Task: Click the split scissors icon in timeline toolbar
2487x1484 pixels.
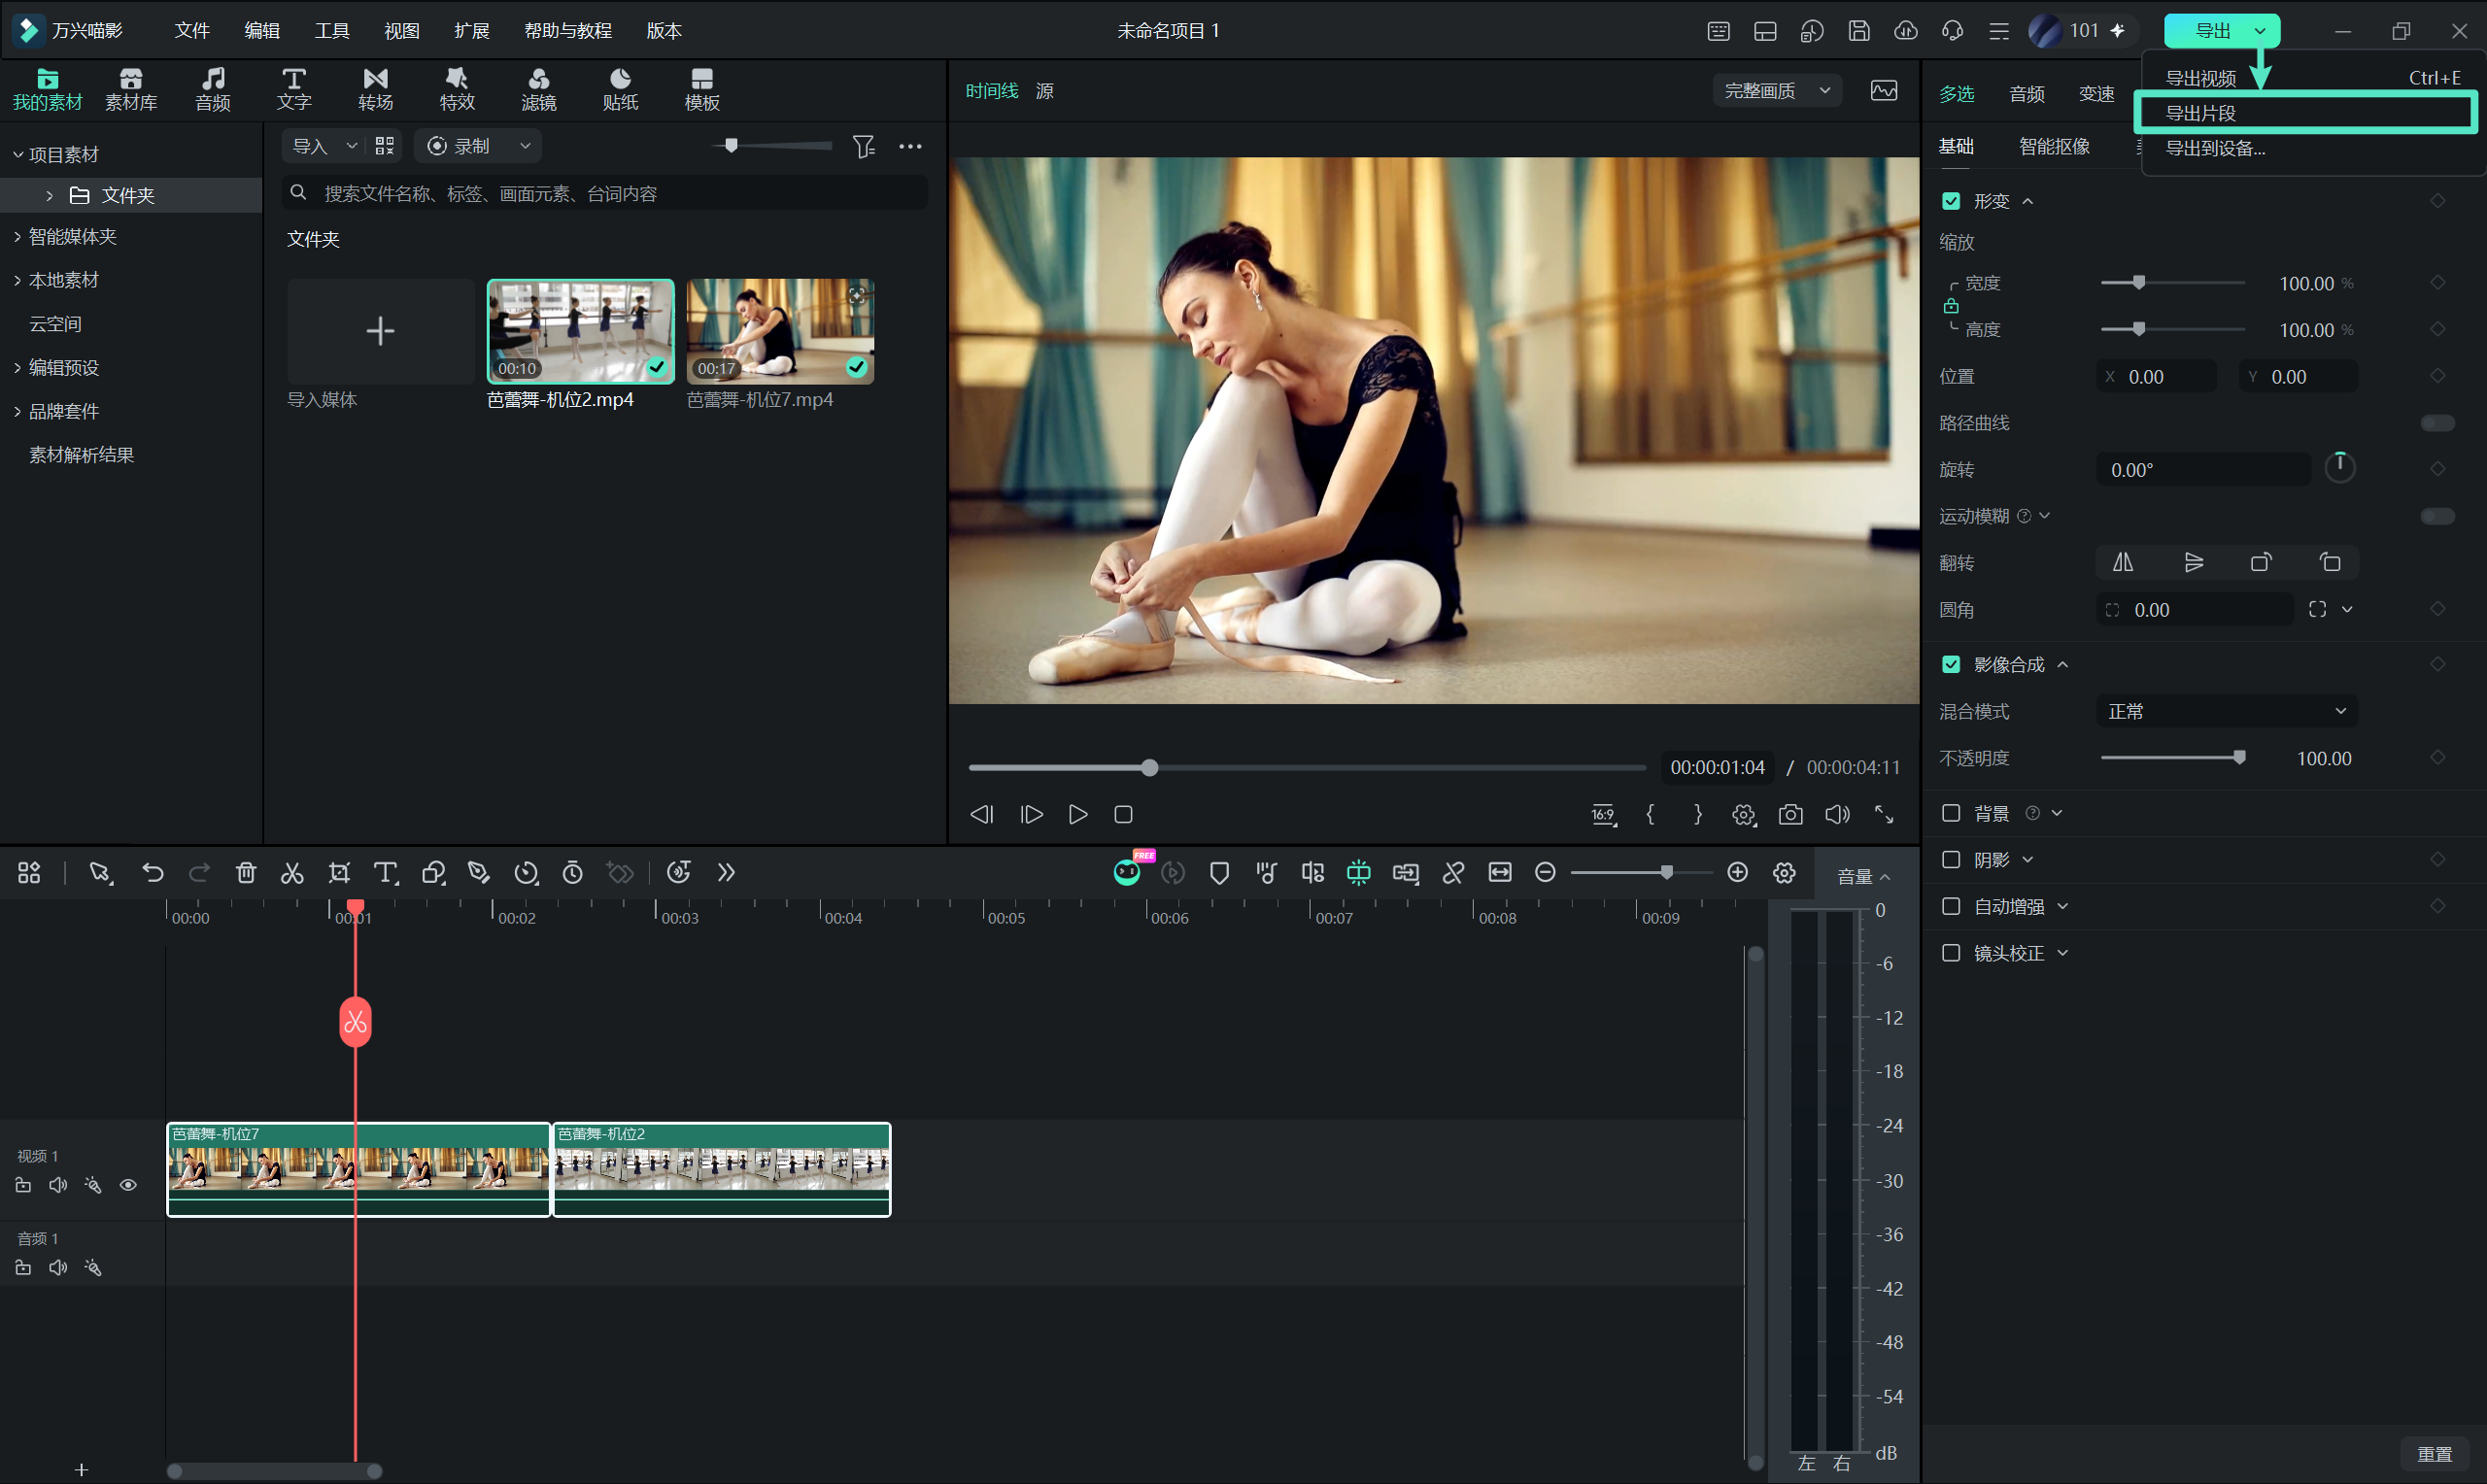Action: (292, 873)
